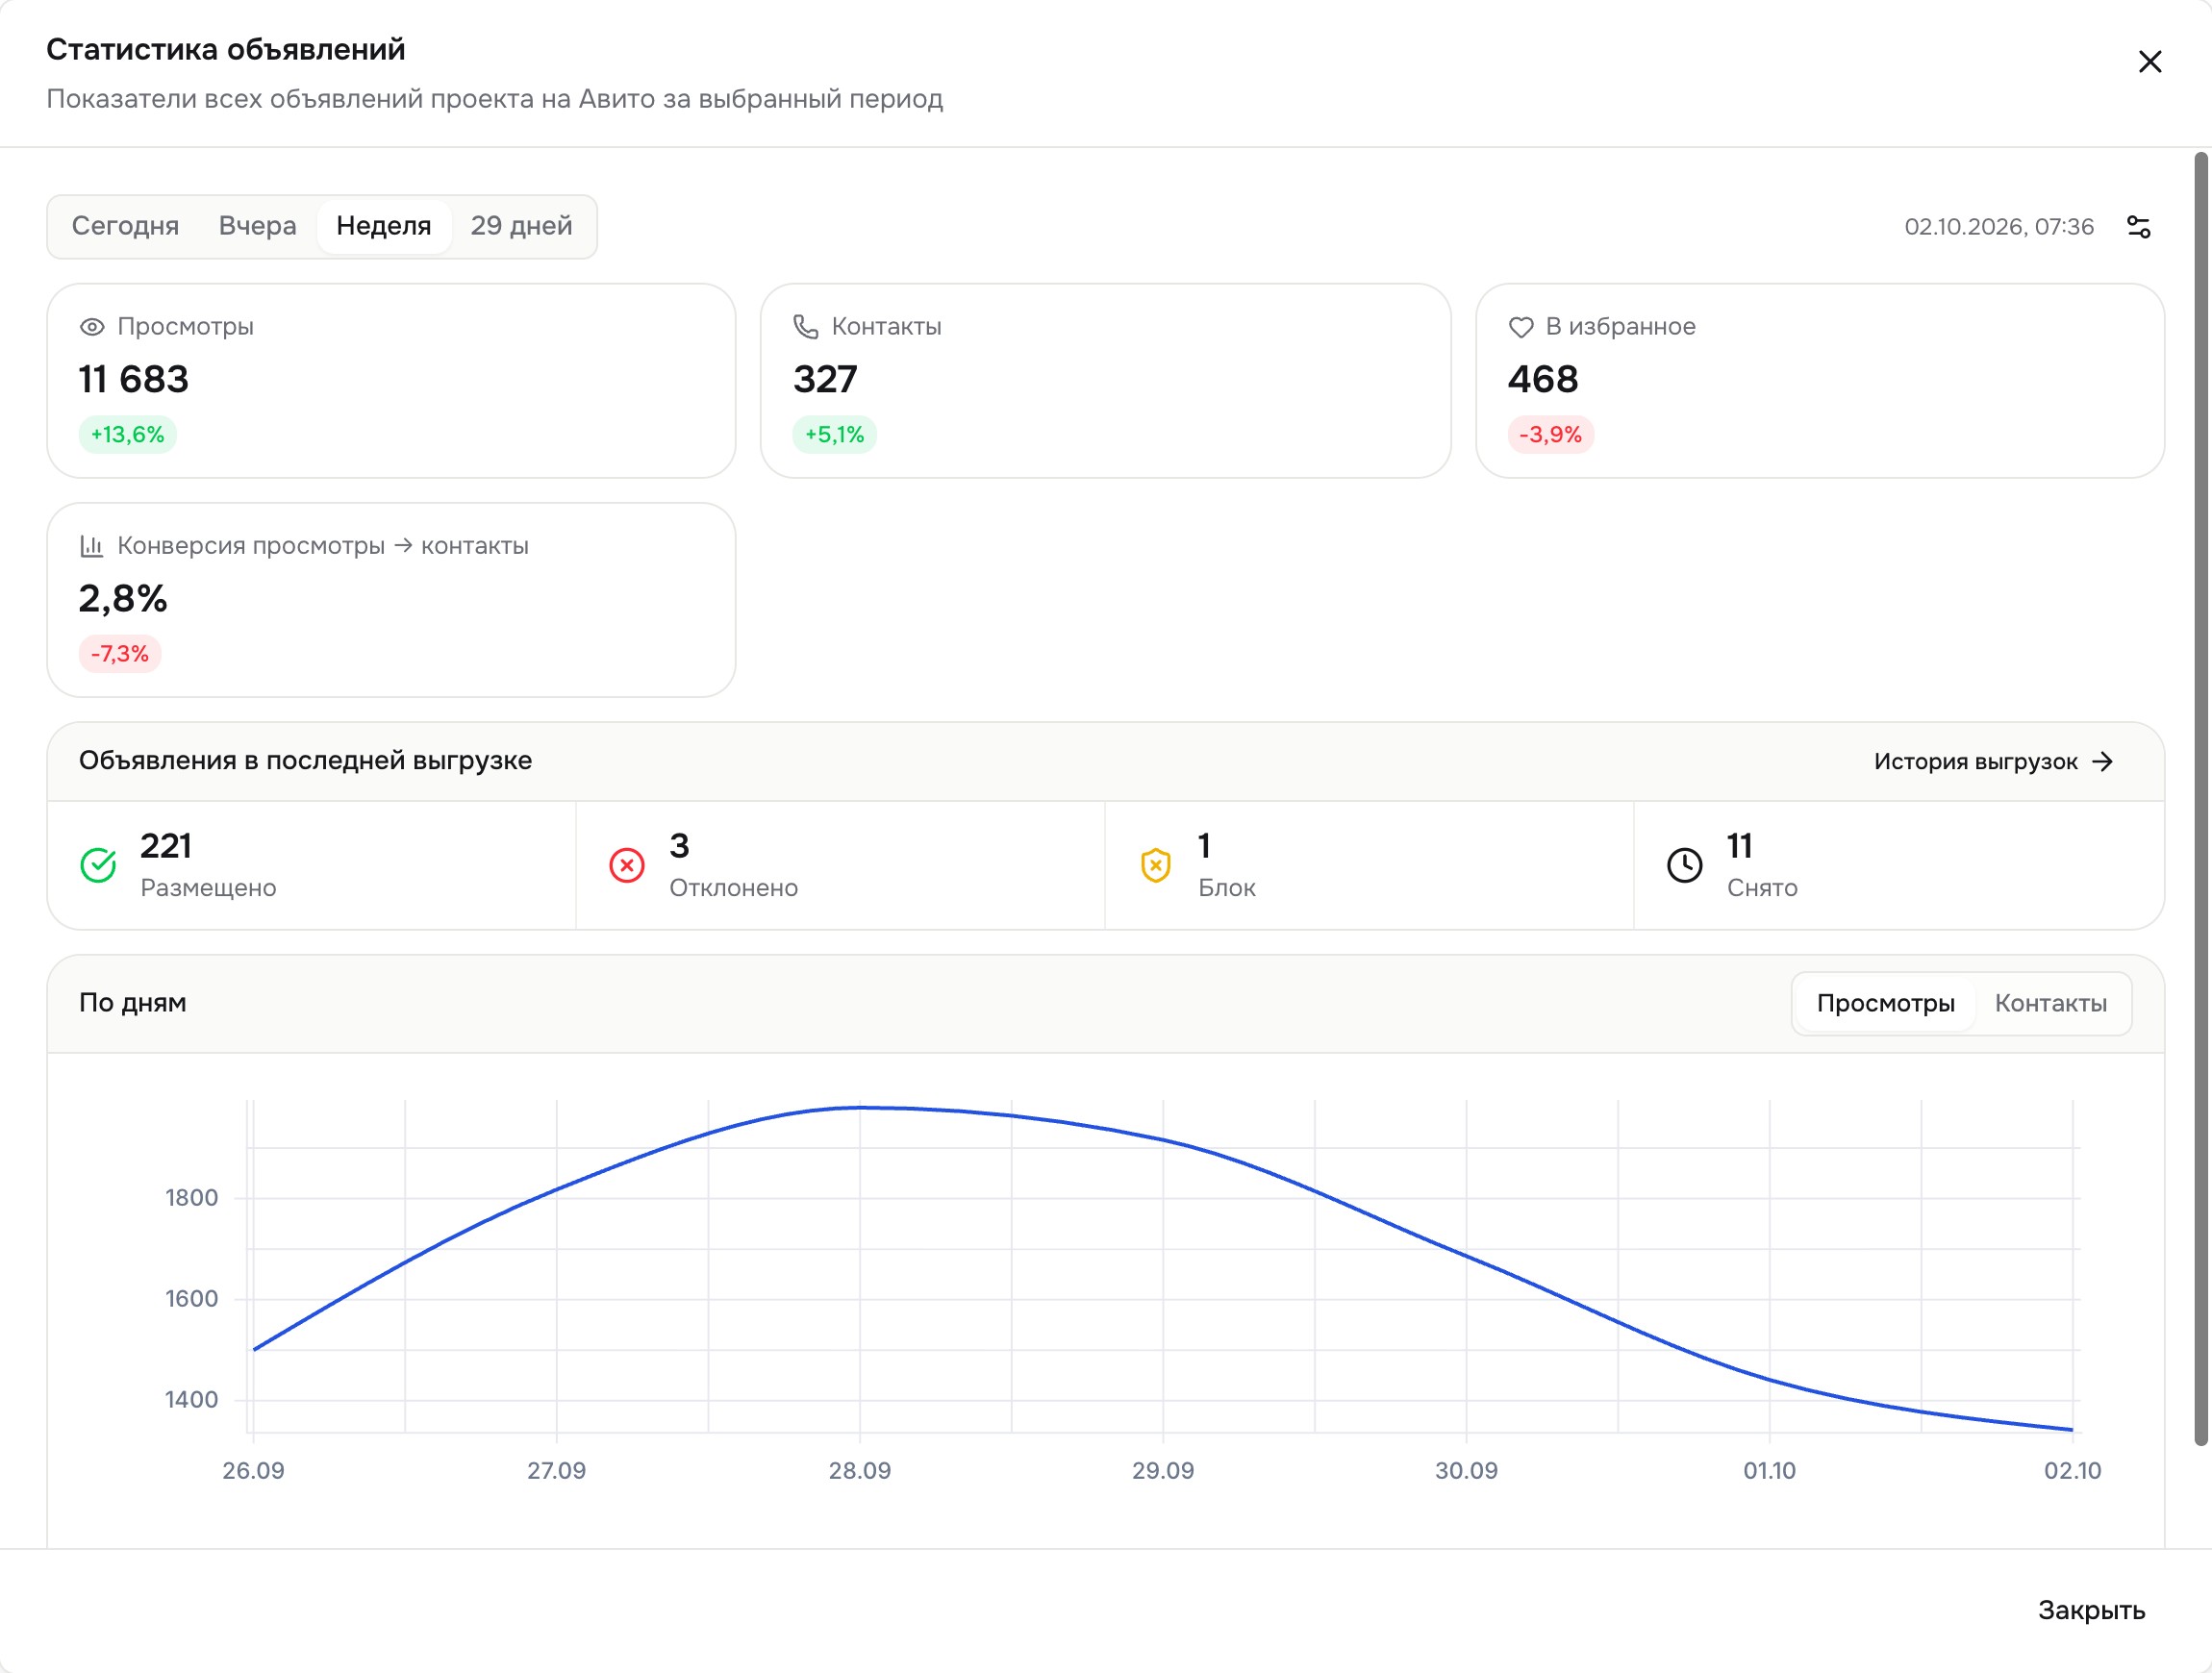Show Просмотры on the daily chart
2212x1673 pixels.
click(1885, 1003)
